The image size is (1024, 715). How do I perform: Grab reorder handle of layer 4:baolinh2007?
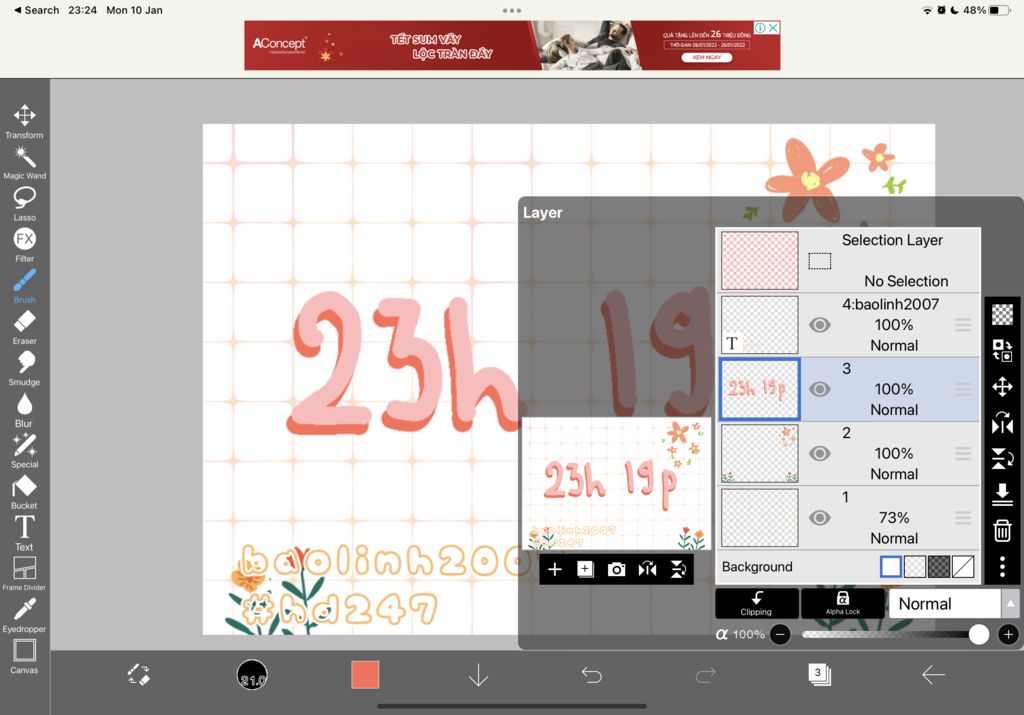963,325
